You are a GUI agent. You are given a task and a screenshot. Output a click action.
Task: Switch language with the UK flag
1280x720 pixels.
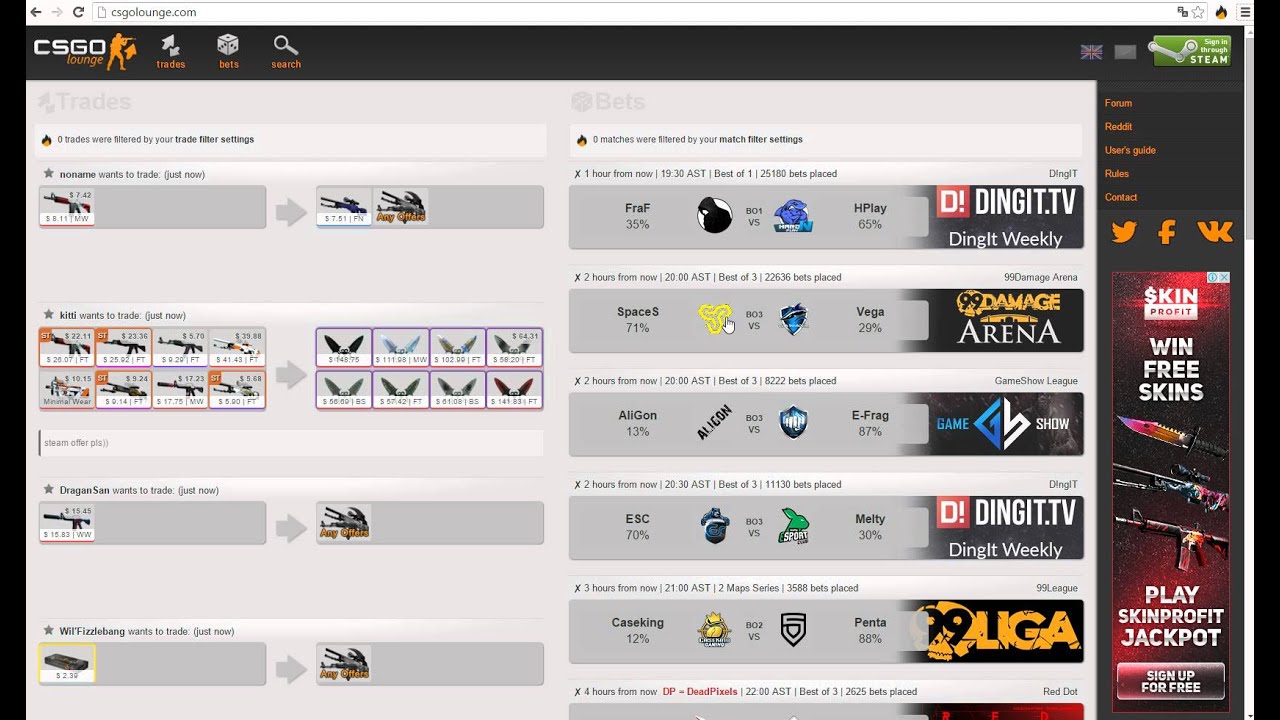1091,52
